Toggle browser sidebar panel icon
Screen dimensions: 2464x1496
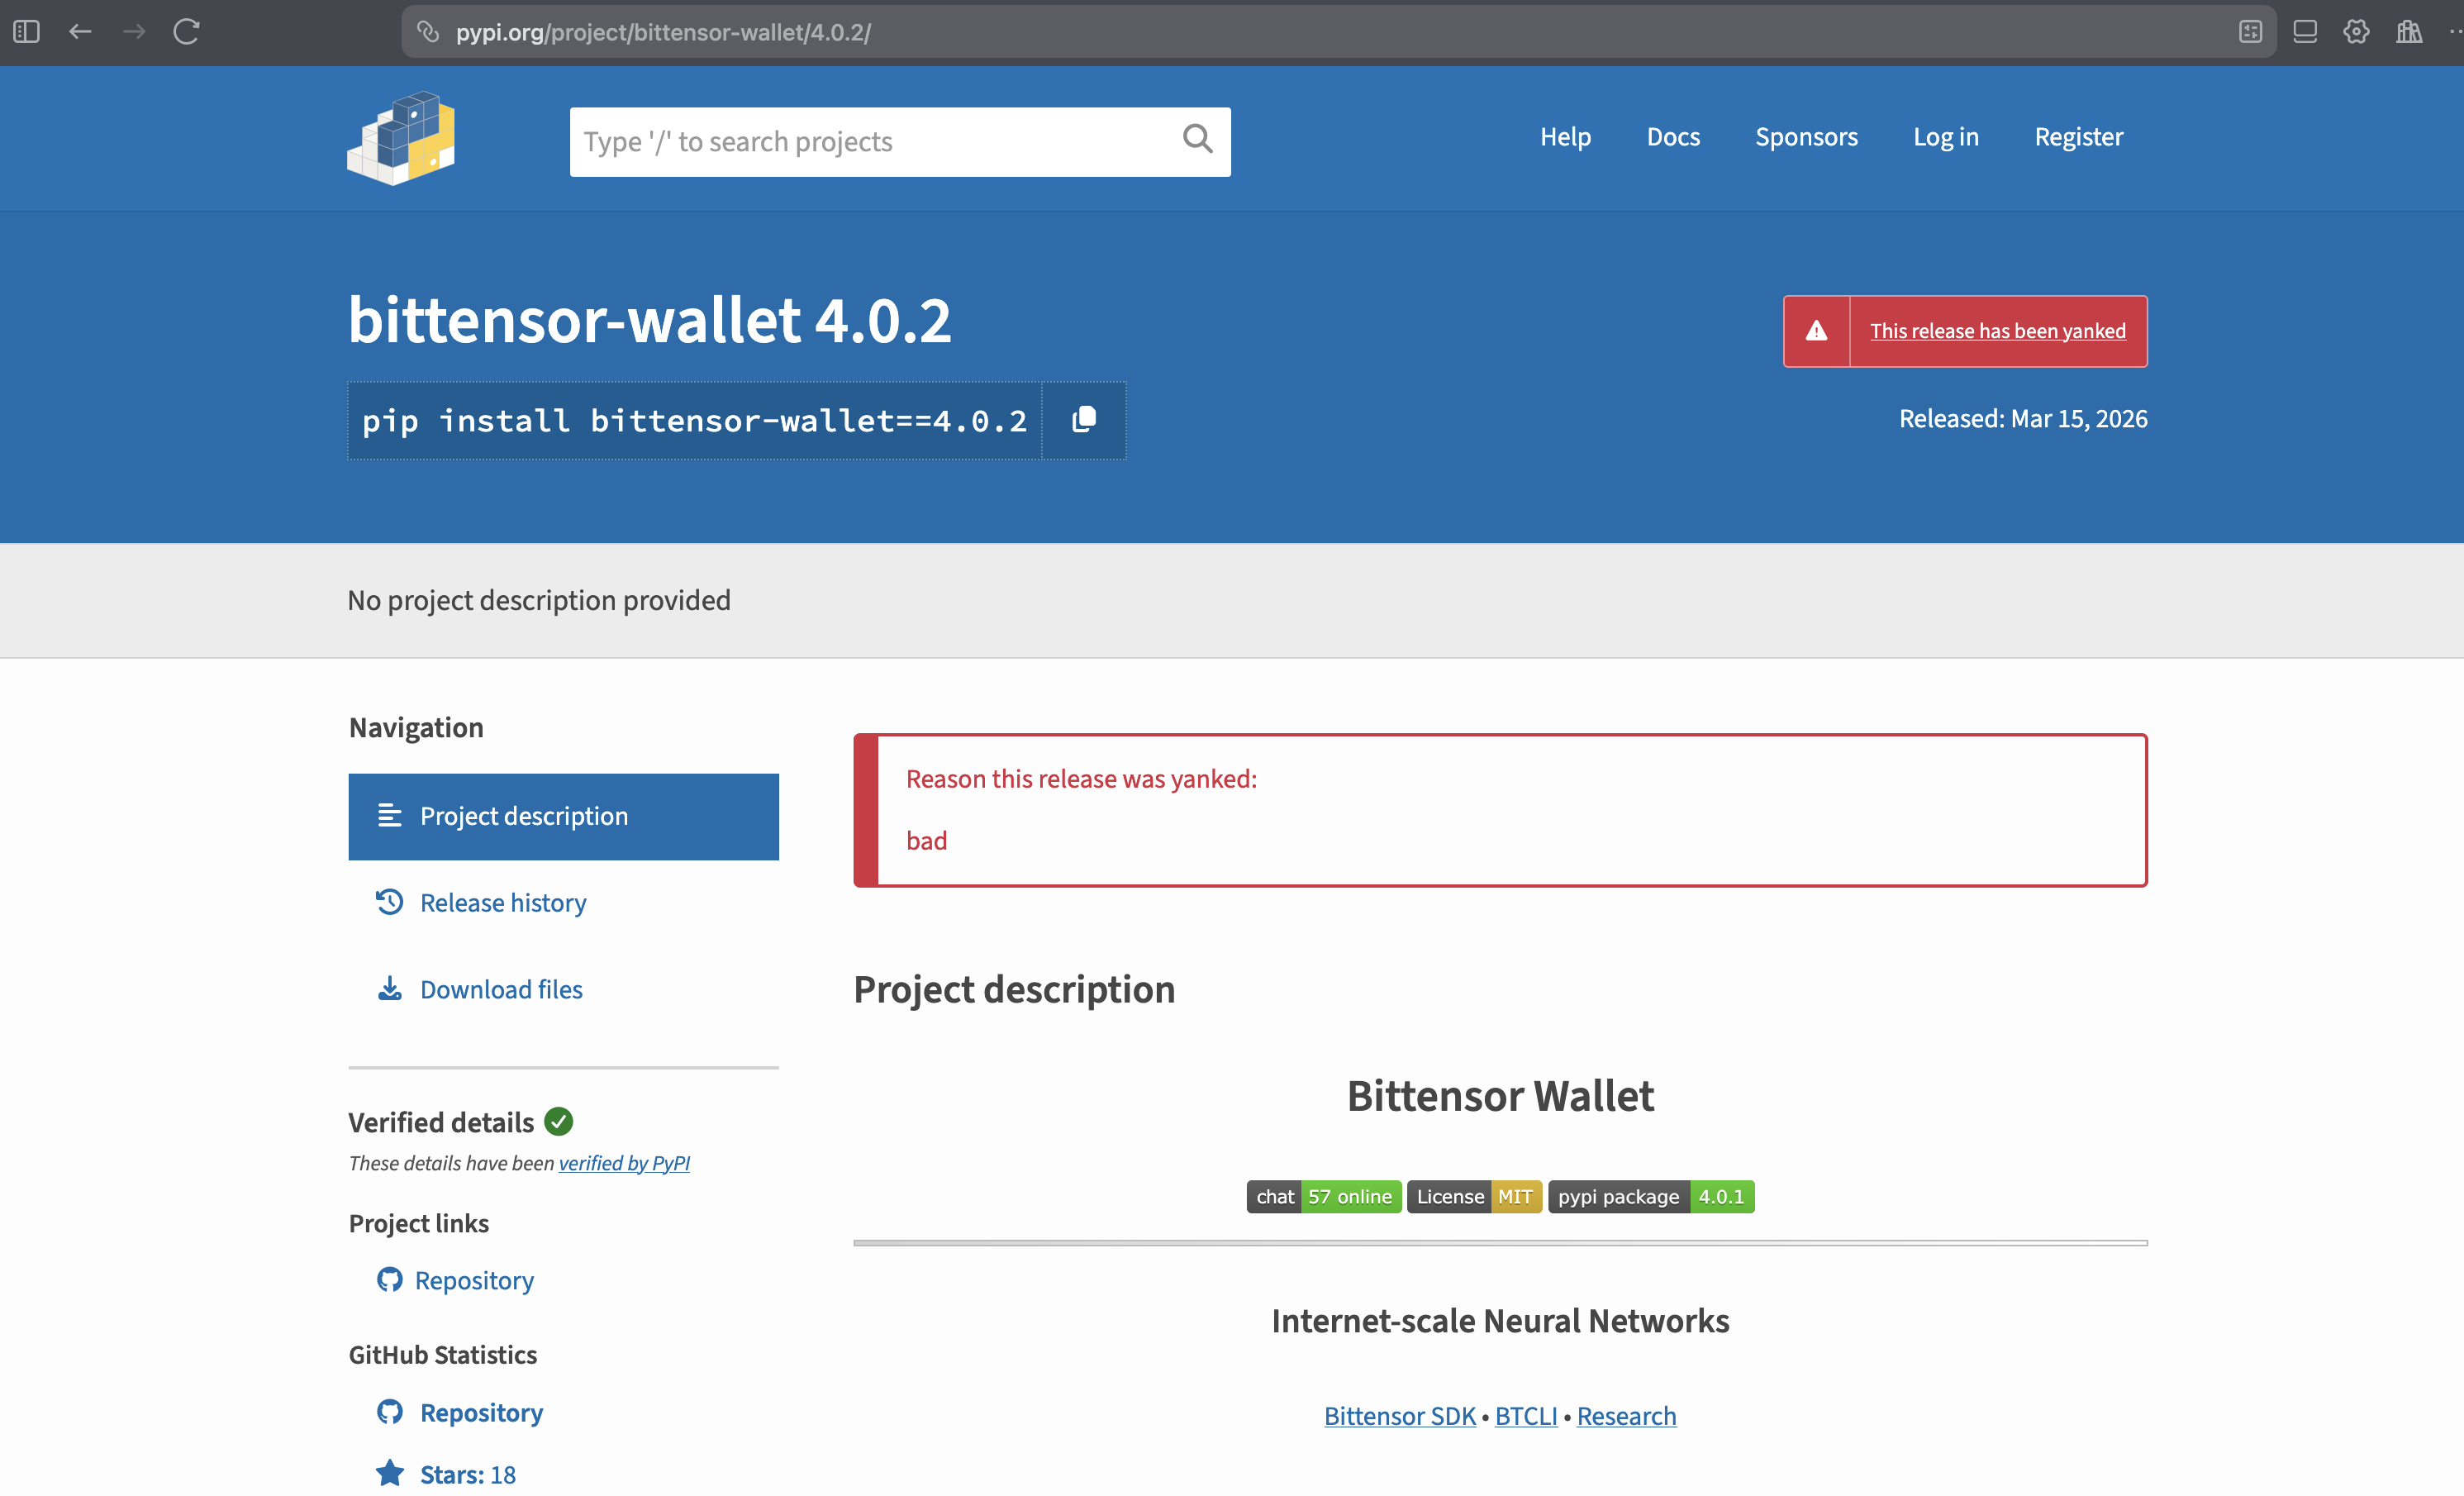point(27,32)
